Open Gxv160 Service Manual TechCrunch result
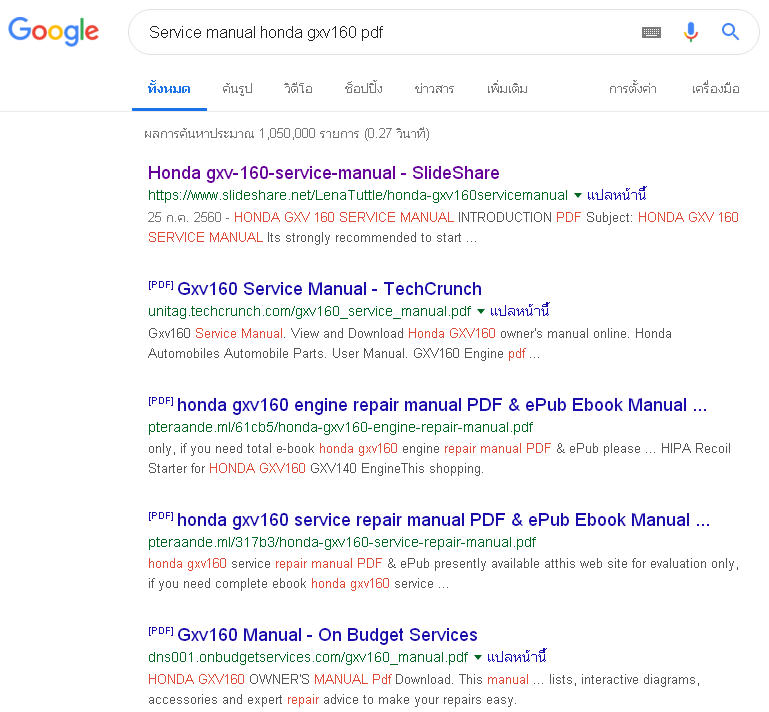 point(329,289)
